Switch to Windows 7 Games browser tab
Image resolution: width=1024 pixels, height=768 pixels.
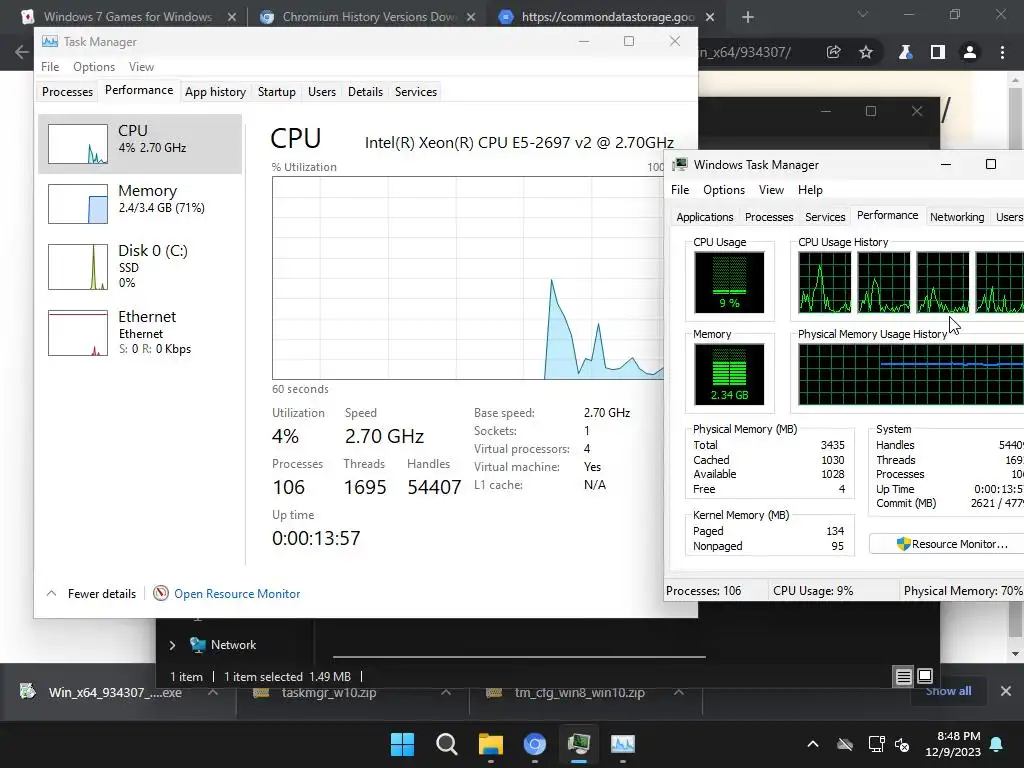(127, 17)
